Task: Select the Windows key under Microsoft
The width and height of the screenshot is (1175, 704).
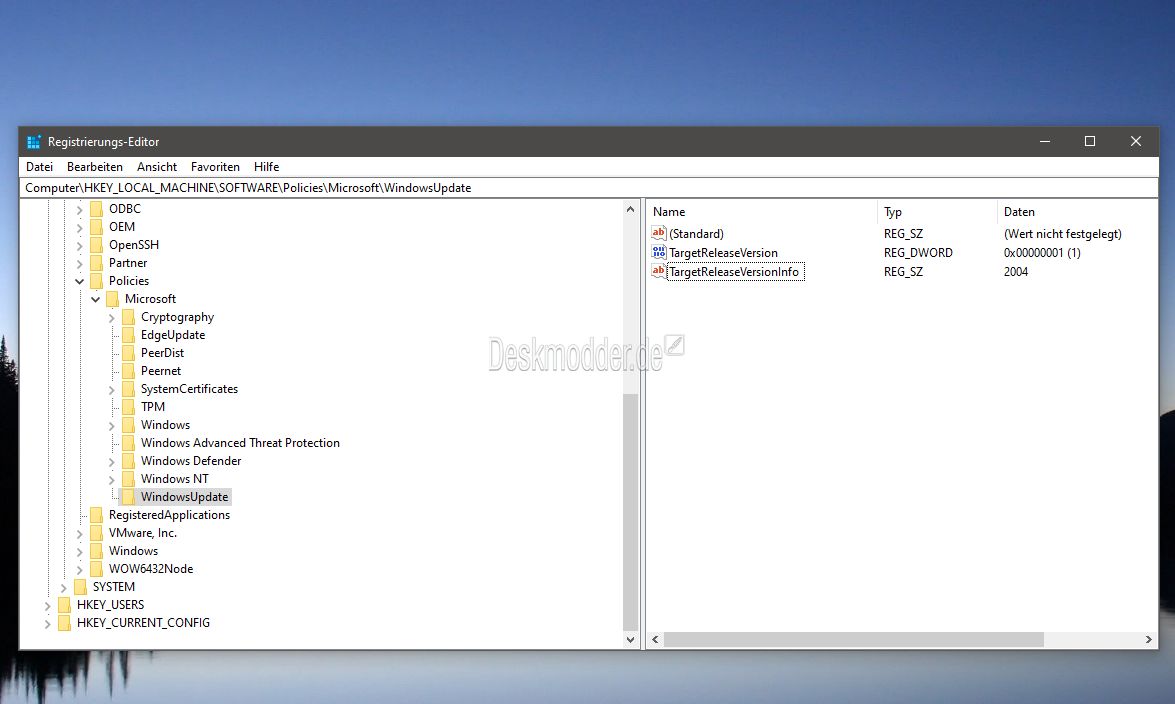Action: point(165,425)
